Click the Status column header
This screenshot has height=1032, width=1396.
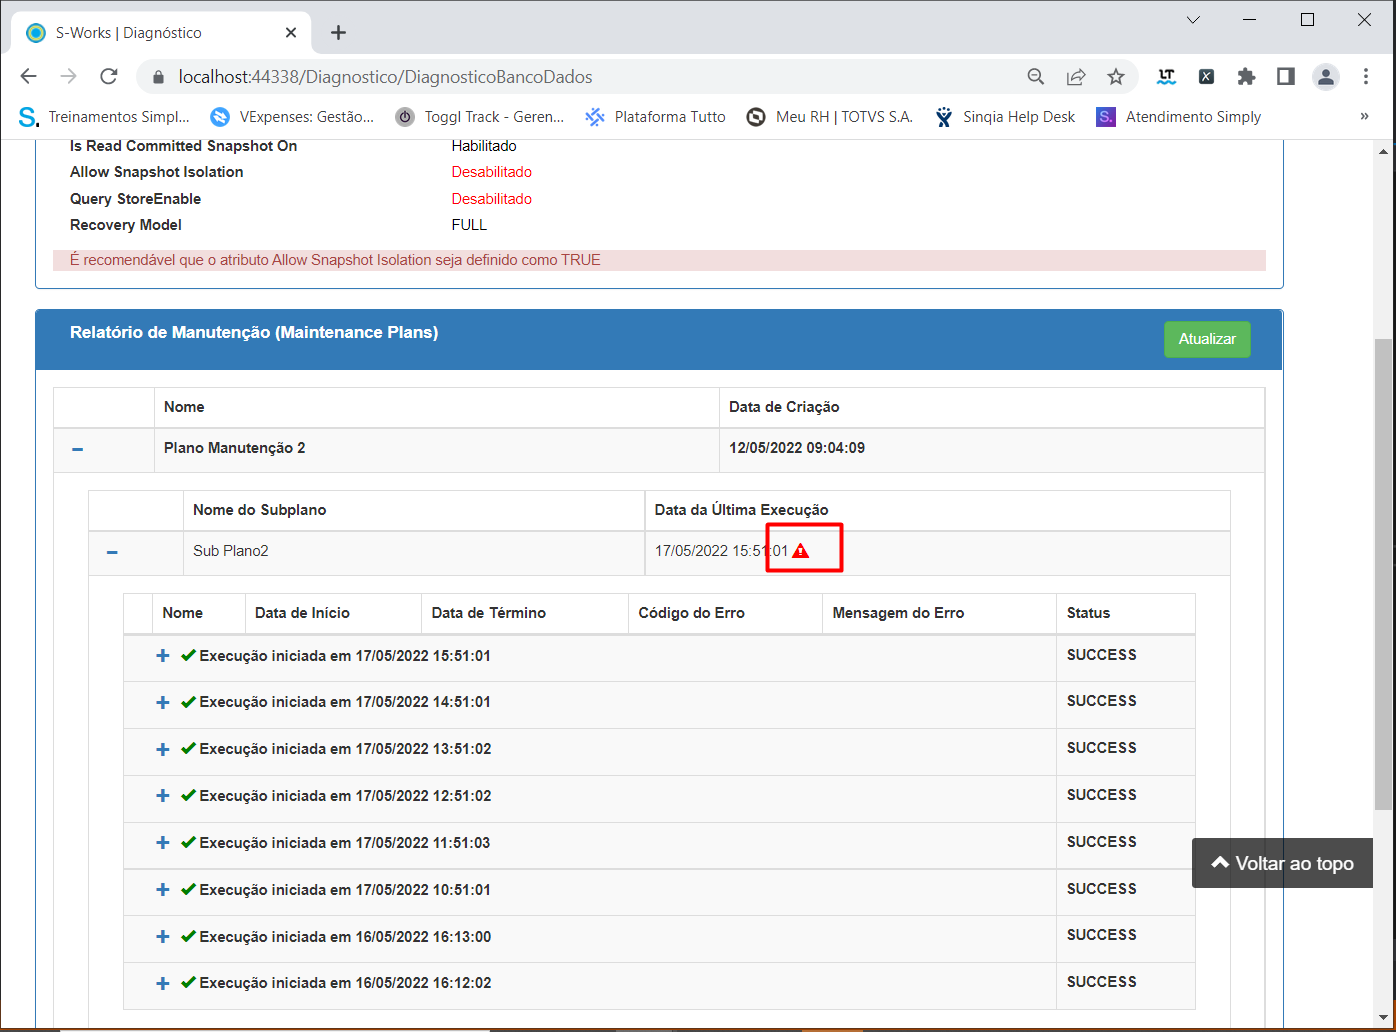click(1088, 613)
